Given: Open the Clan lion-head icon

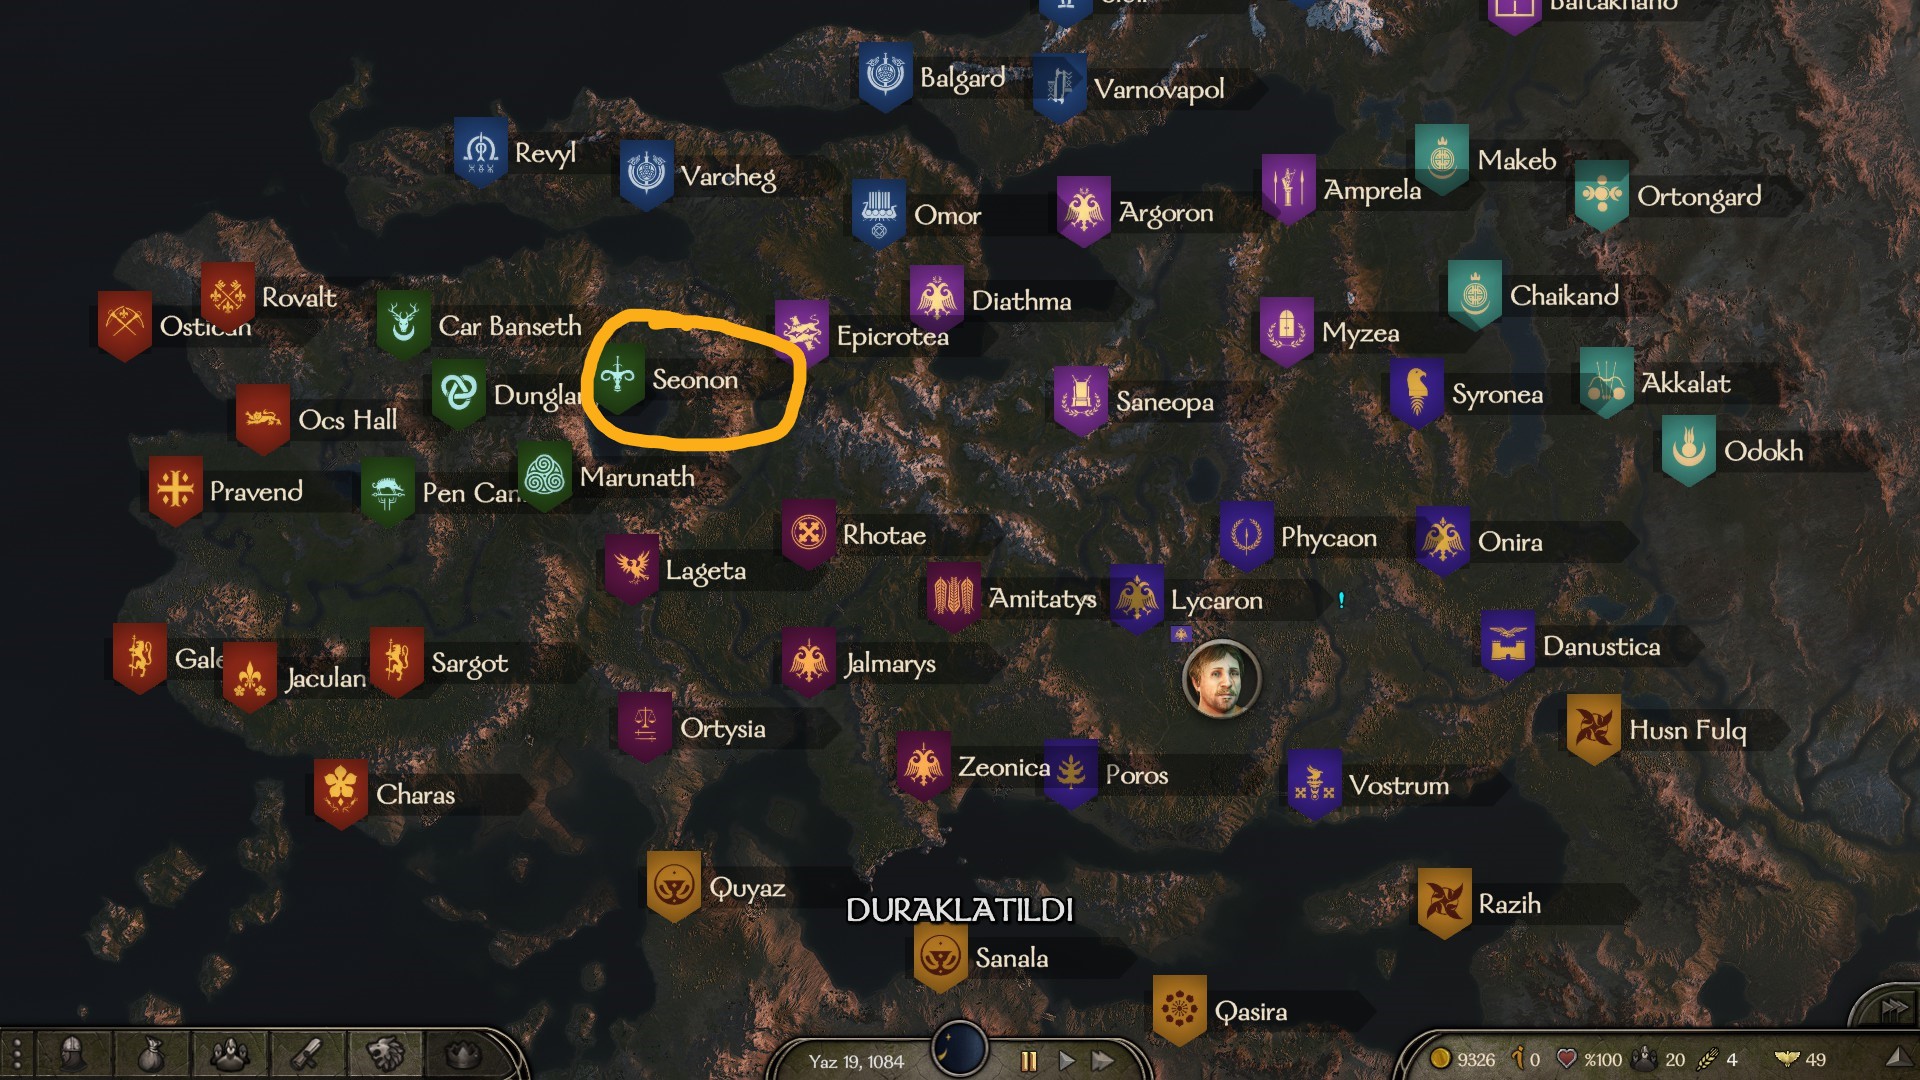Looking at the screenshot, I should tap(385, 1055).
